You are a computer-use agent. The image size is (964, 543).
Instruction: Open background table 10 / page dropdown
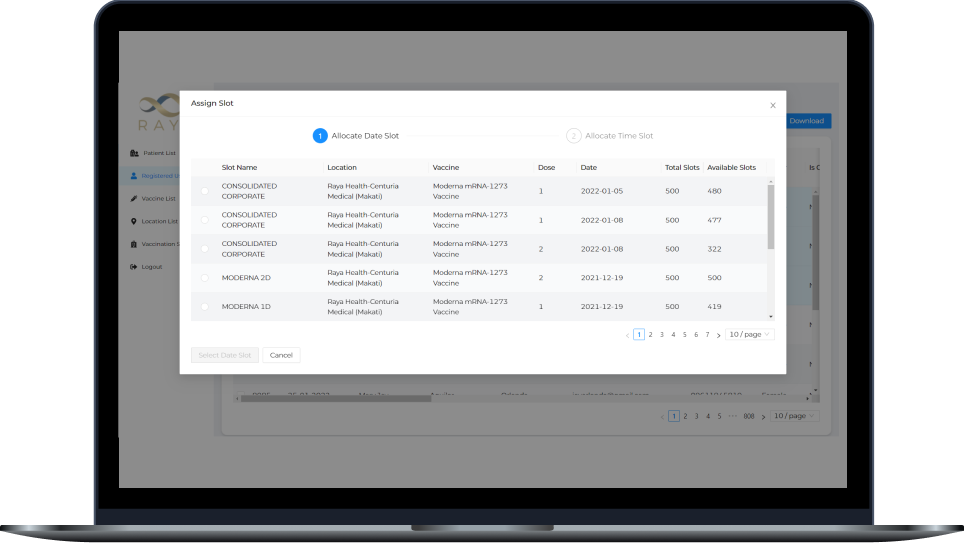794,416
